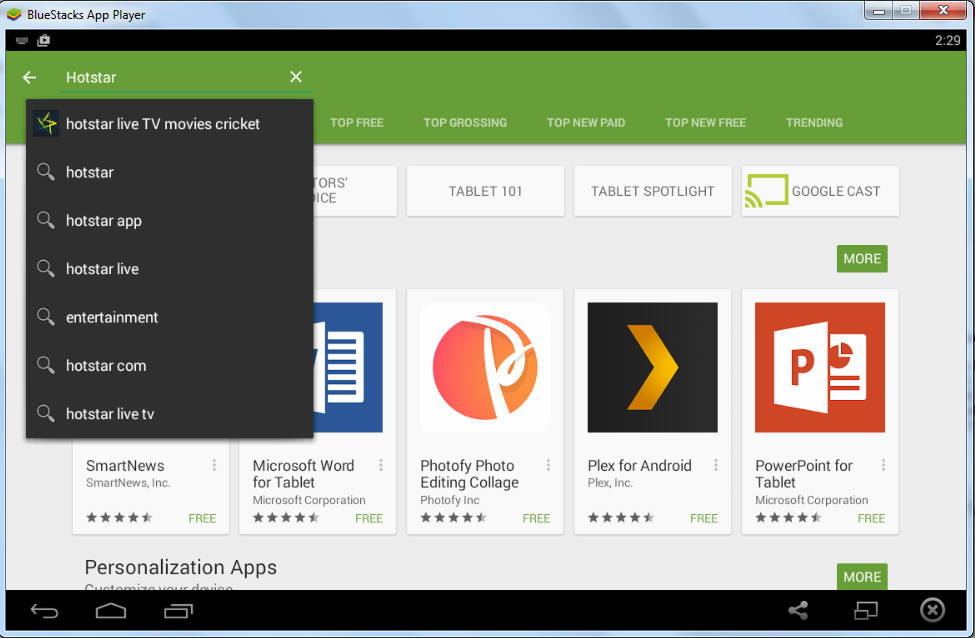Open the TABLET SPOTLIGHT category
This screenshot has height=638, width=975.
(652, 191)
